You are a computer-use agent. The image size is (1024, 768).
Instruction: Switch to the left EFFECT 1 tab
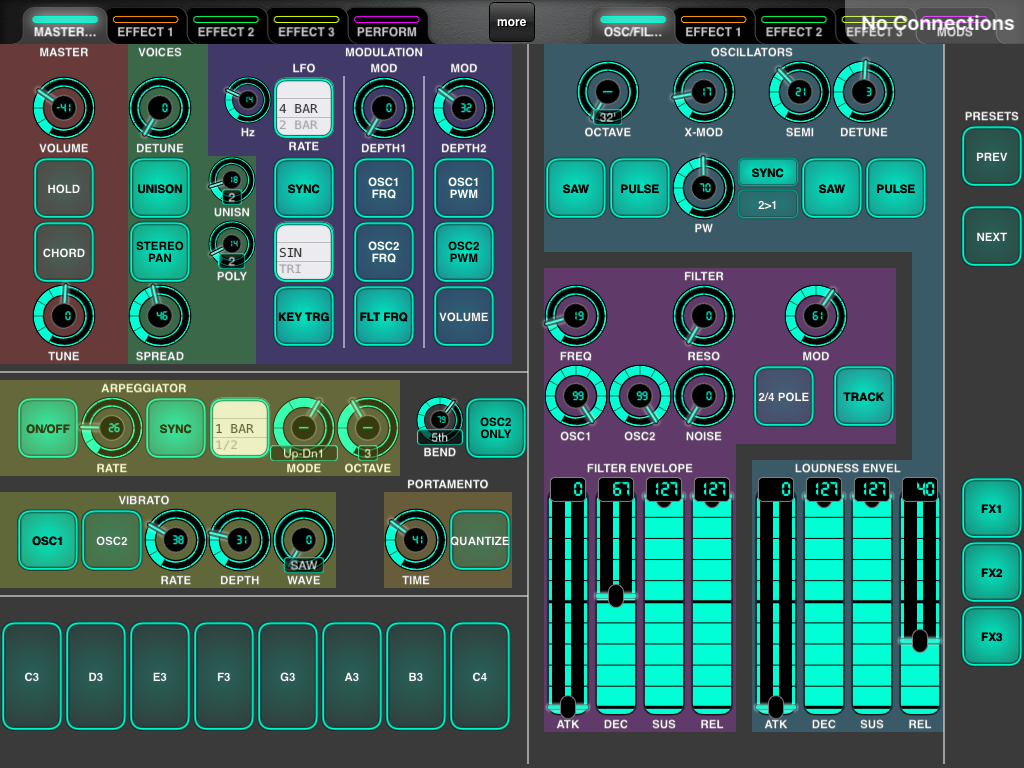point(145,26)
